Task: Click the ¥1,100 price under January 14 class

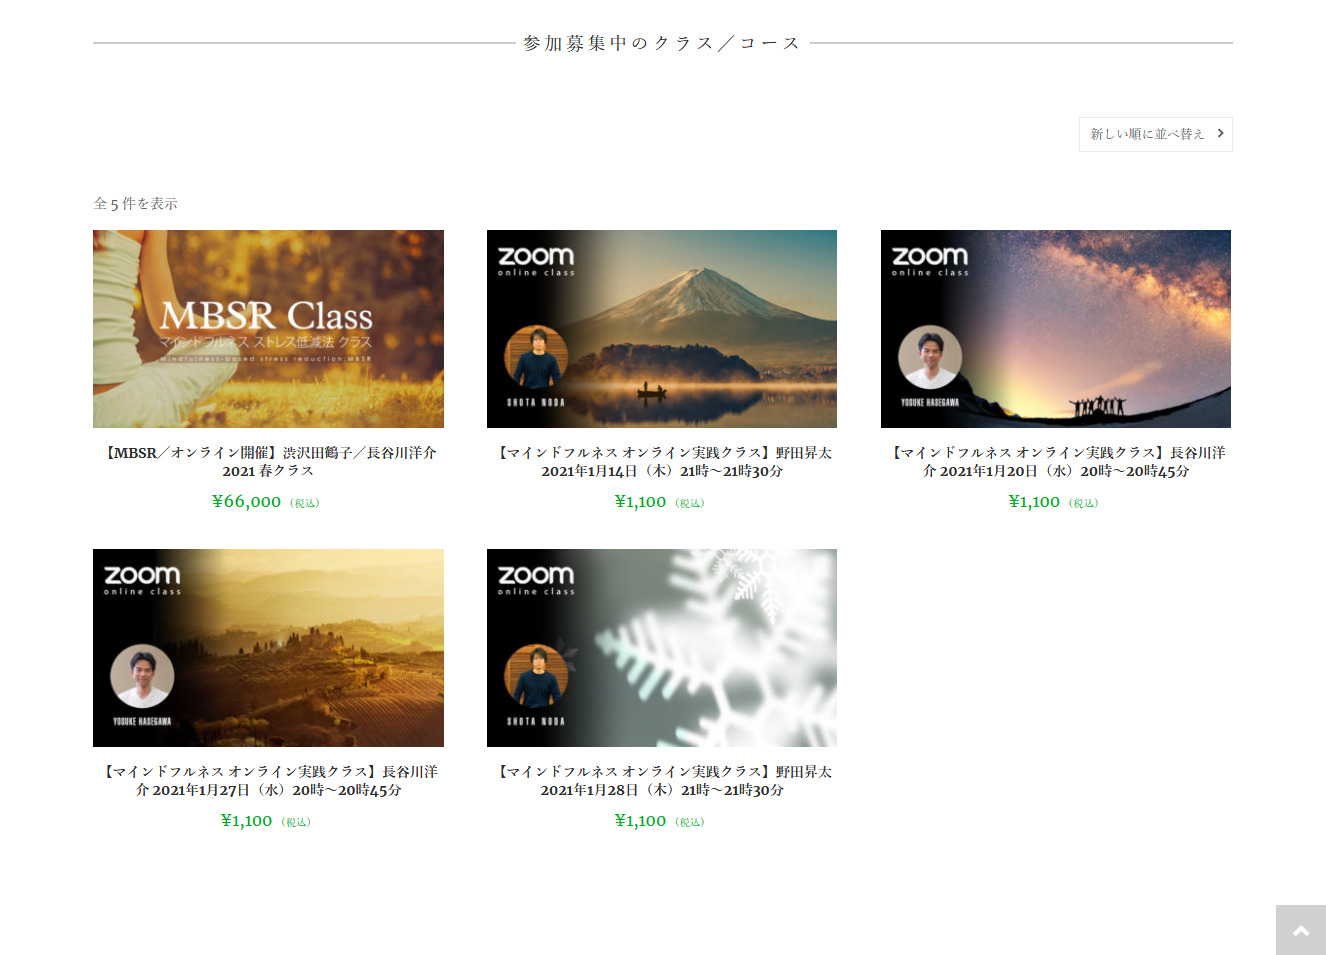Action: coord(640,502)
